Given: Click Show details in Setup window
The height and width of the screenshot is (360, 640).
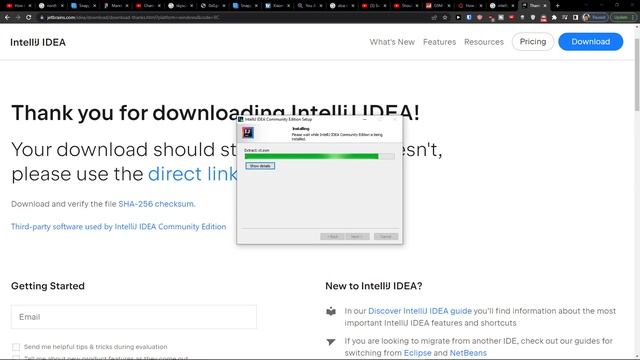Looking at the screenshot, I should click(x=260, y=166).
